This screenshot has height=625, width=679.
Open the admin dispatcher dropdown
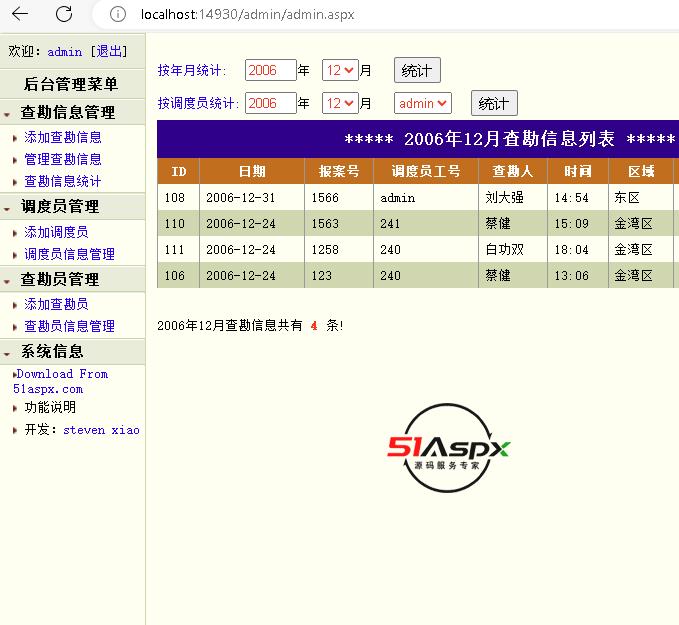point(422,103)
